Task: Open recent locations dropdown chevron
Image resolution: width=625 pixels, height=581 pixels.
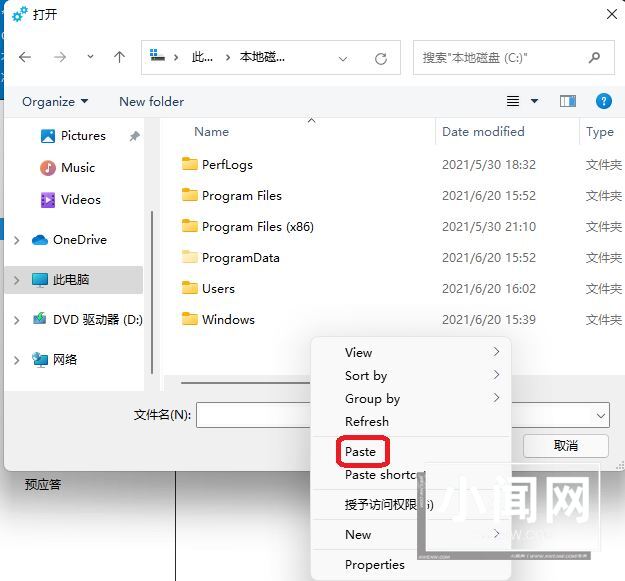Action: point(90,57)
